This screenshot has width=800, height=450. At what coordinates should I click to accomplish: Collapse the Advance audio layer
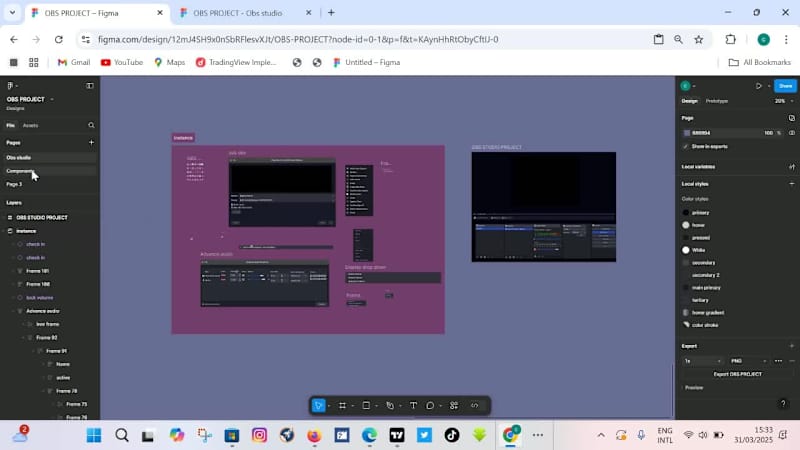(x=13, y=311)
